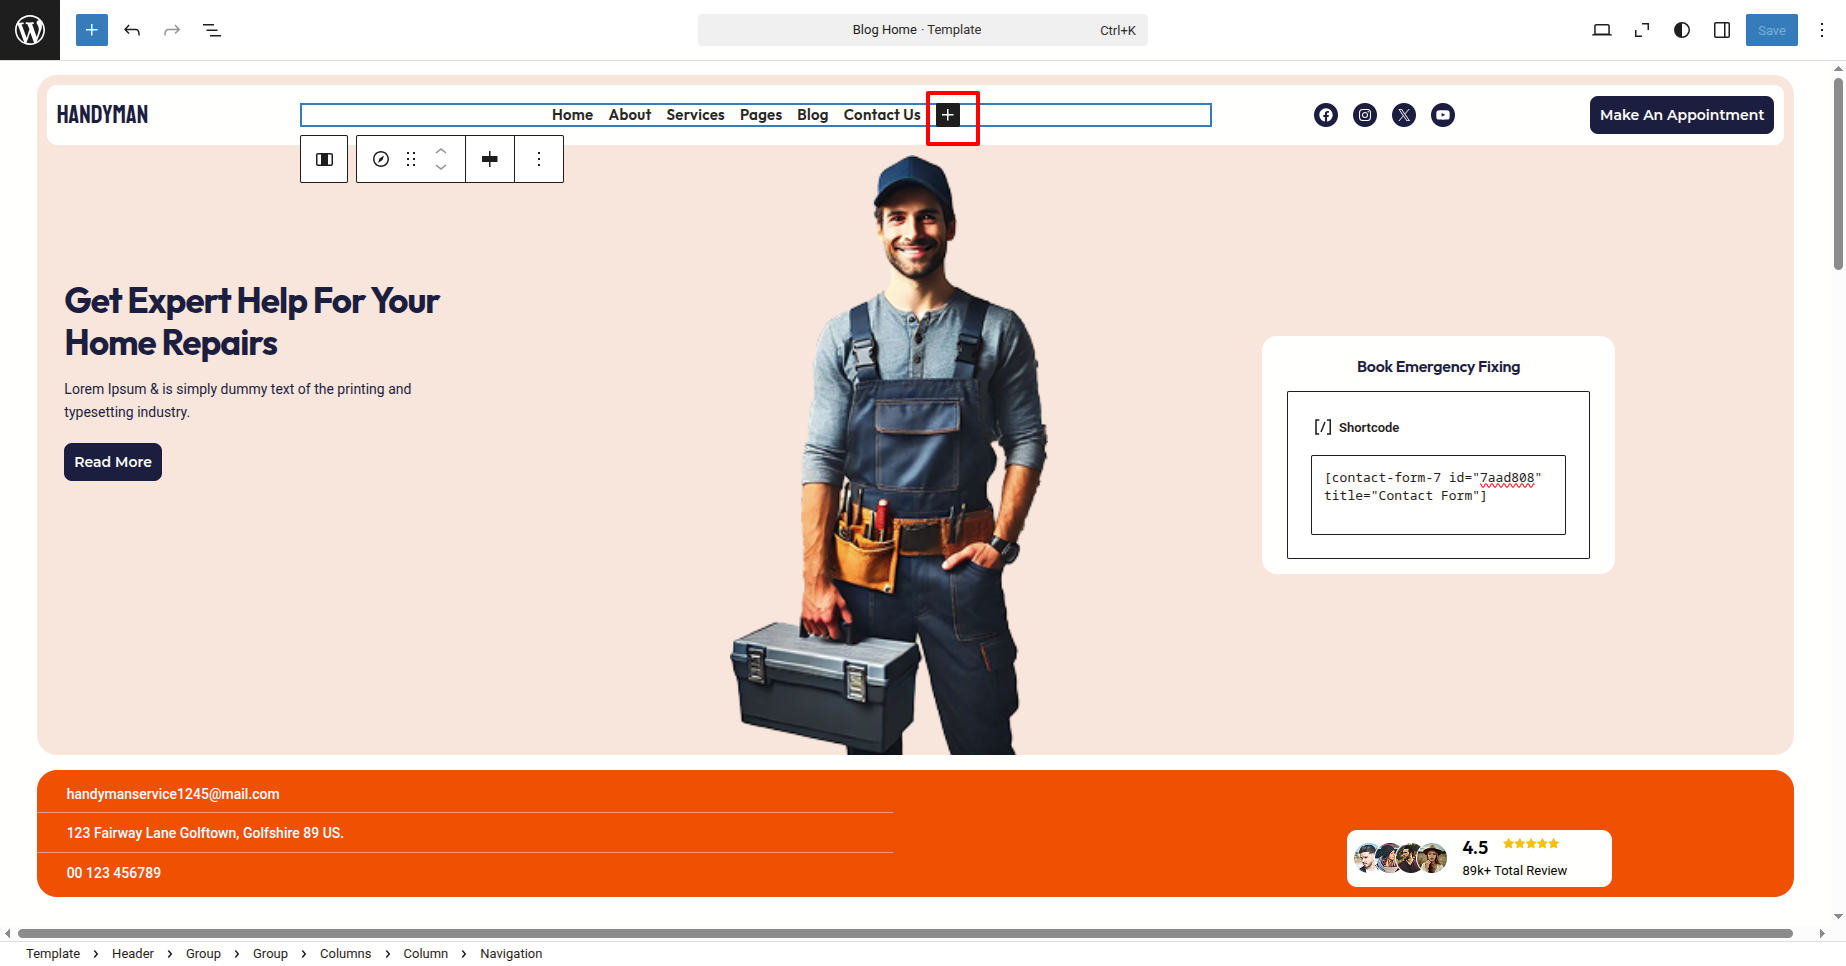
Task: Click the Facebook social icon
Action: tap(1326, 115)
